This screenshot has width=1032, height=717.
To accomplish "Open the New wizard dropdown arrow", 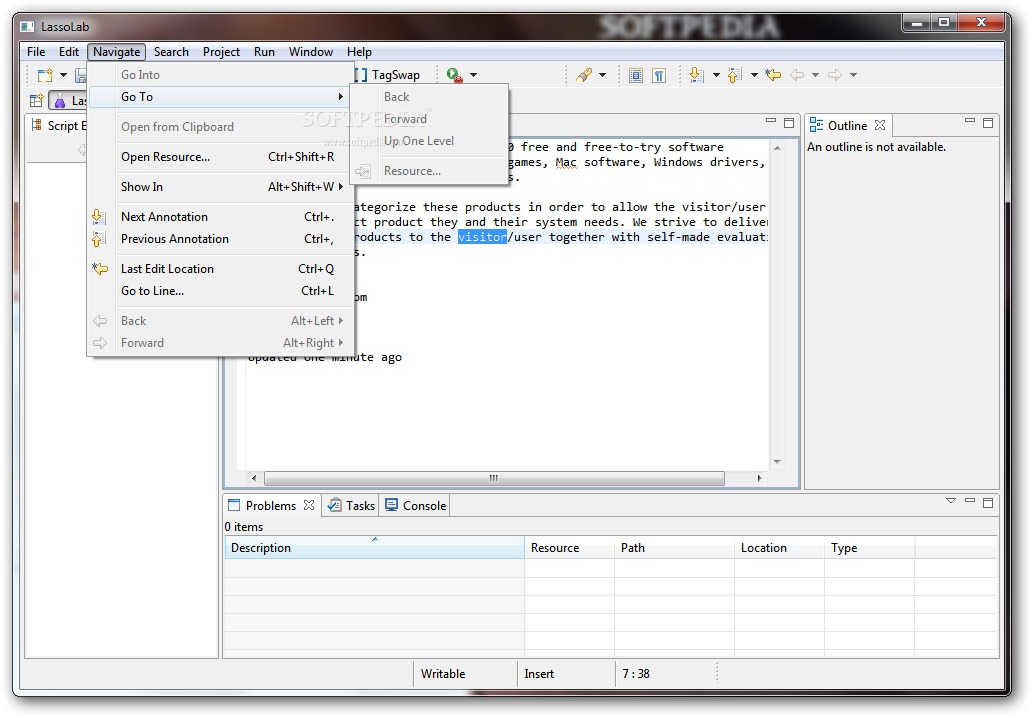I will (x=63, y=75).
